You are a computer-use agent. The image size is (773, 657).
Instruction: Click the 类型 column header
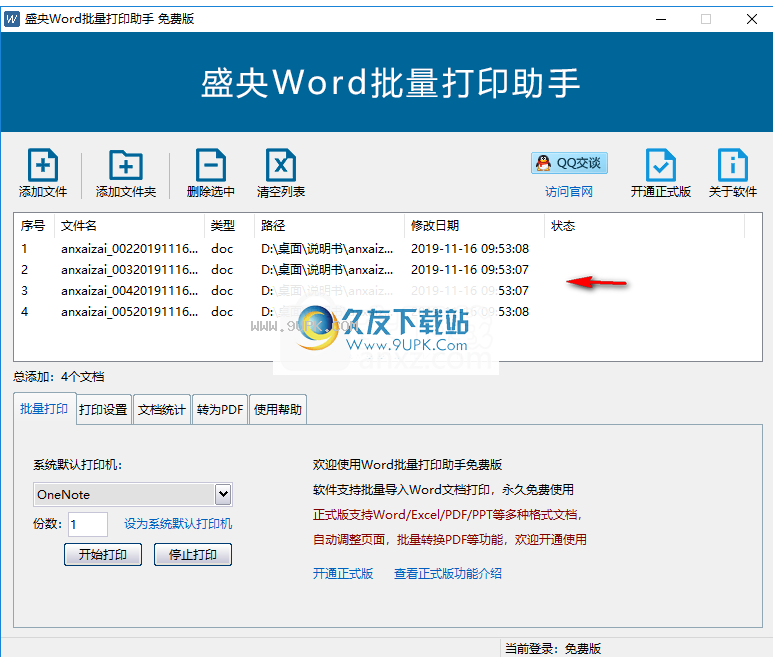229,226
